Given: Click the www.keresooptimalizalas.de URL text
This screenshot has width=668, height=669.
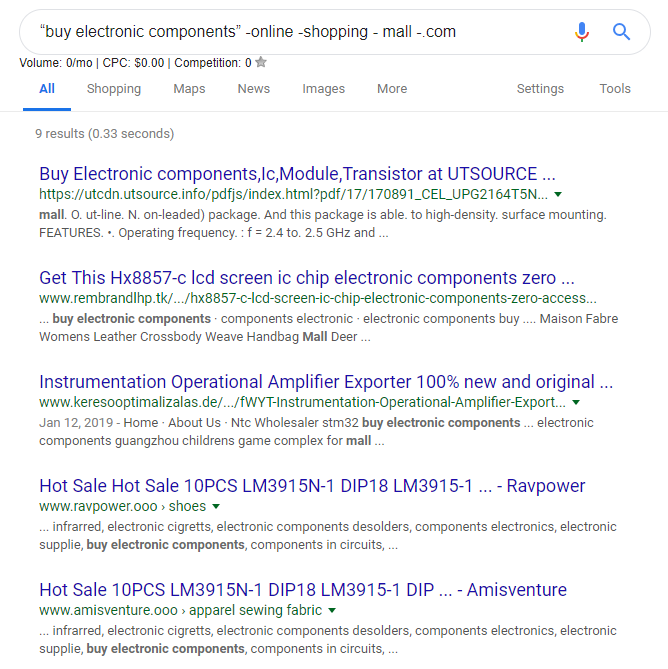Looking at the screenshot, I should [302, 402].
